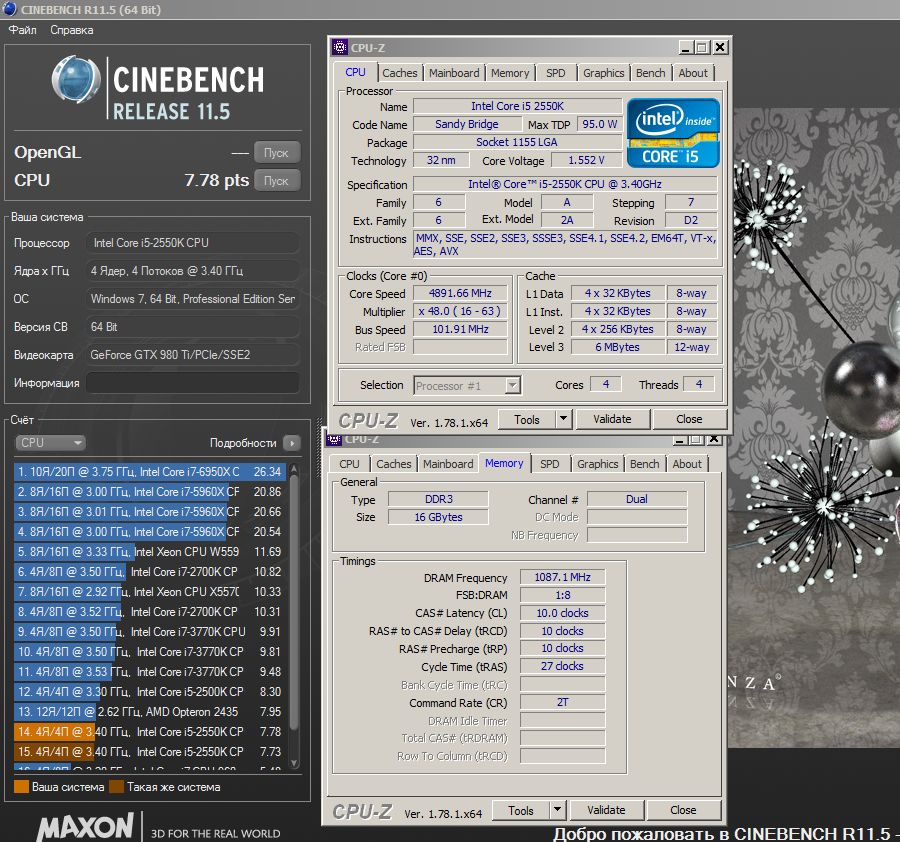Click Validate in top CPU-Z window

pyautogui.click(x=612, y=420)
